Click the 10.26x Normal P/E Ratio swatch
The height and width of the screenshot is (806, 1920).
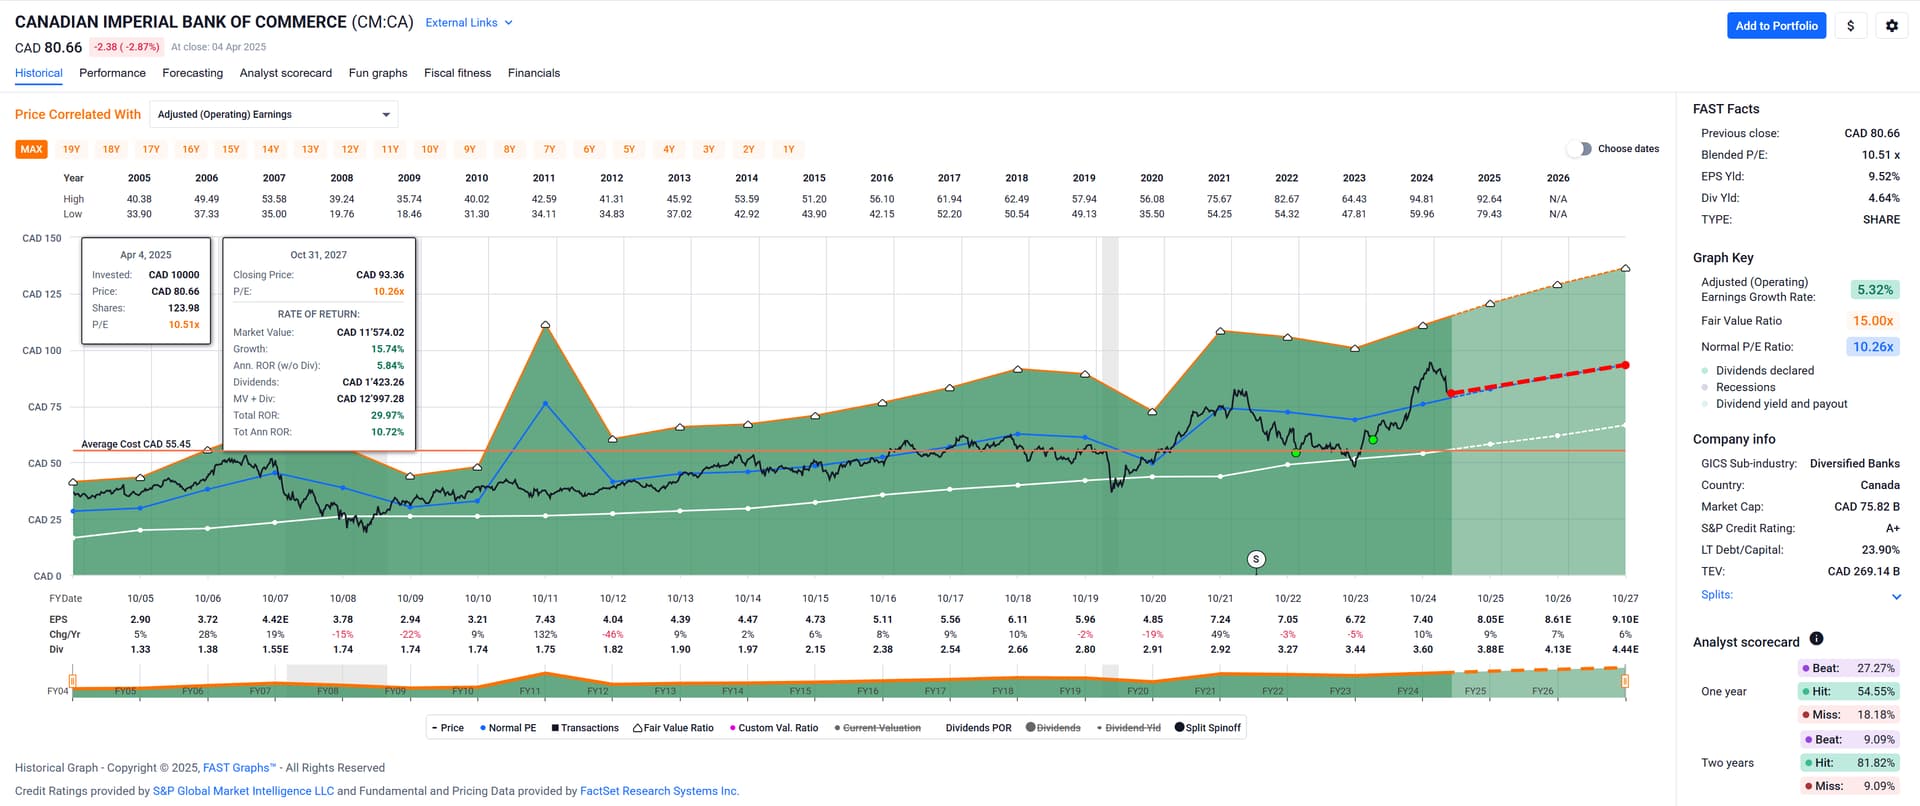click(1872, 347)
